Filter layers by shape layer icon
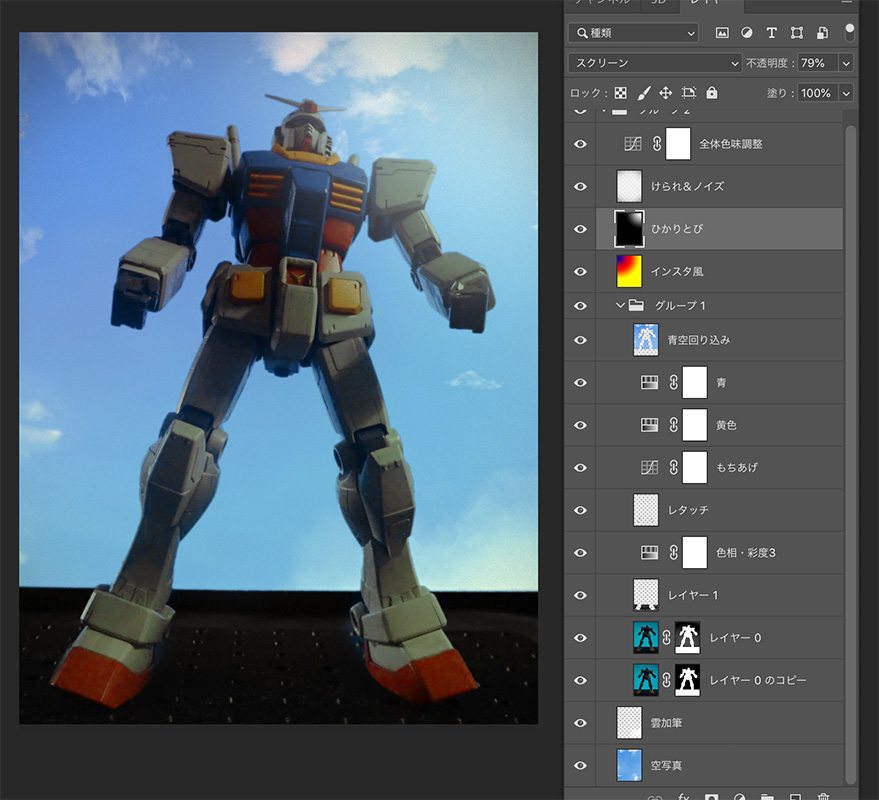879x800 pixels. click(x=796, y=33)
